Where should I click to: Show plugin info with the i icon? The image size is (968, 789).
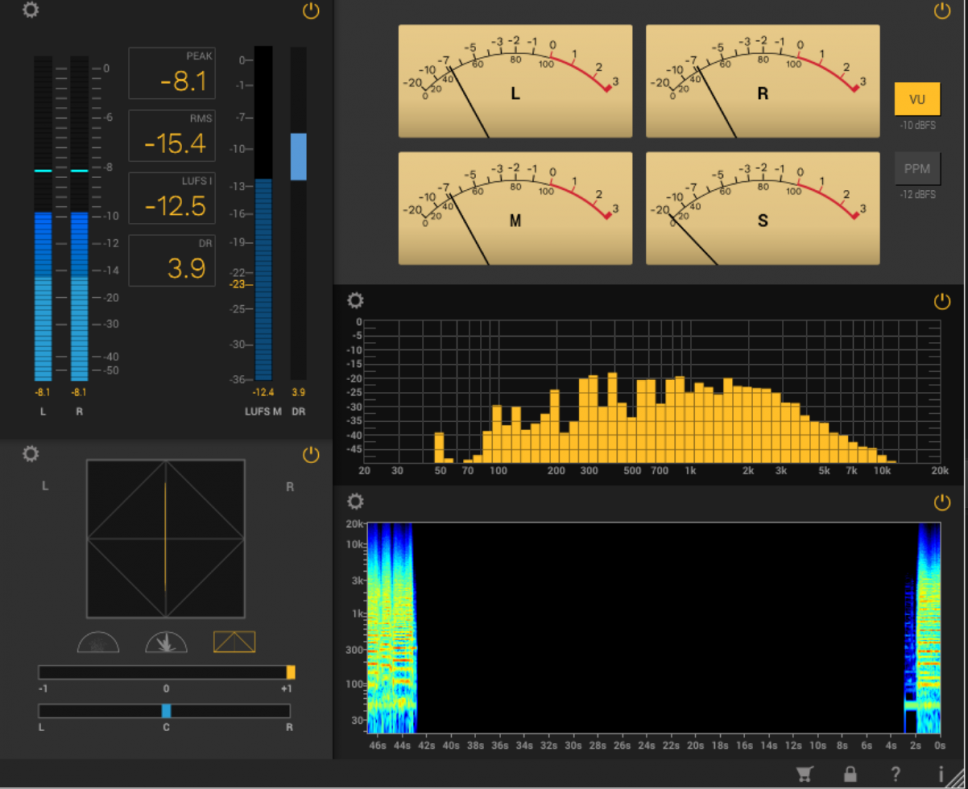pos(940,773)
